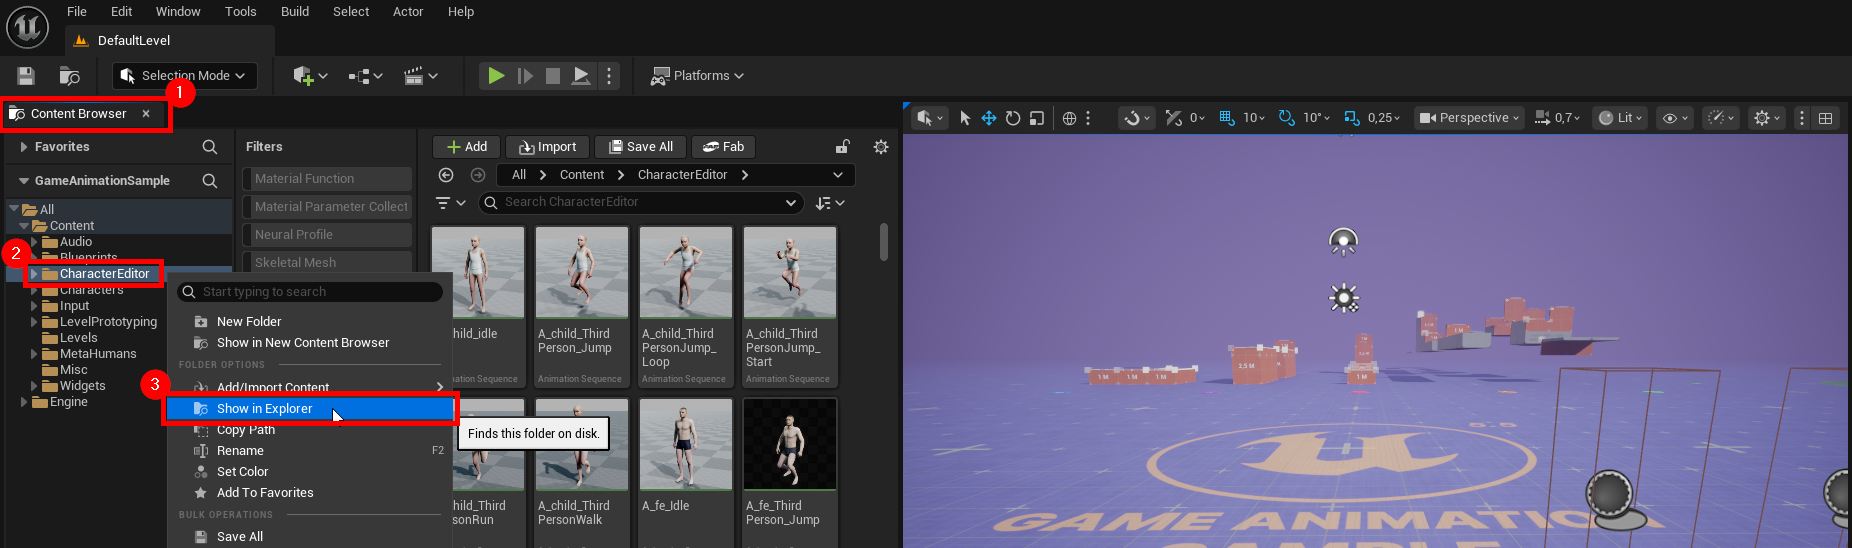Open play mode options three-dot menu
This screenshot has height=548, width=1852.
click(x=609, y=76)
